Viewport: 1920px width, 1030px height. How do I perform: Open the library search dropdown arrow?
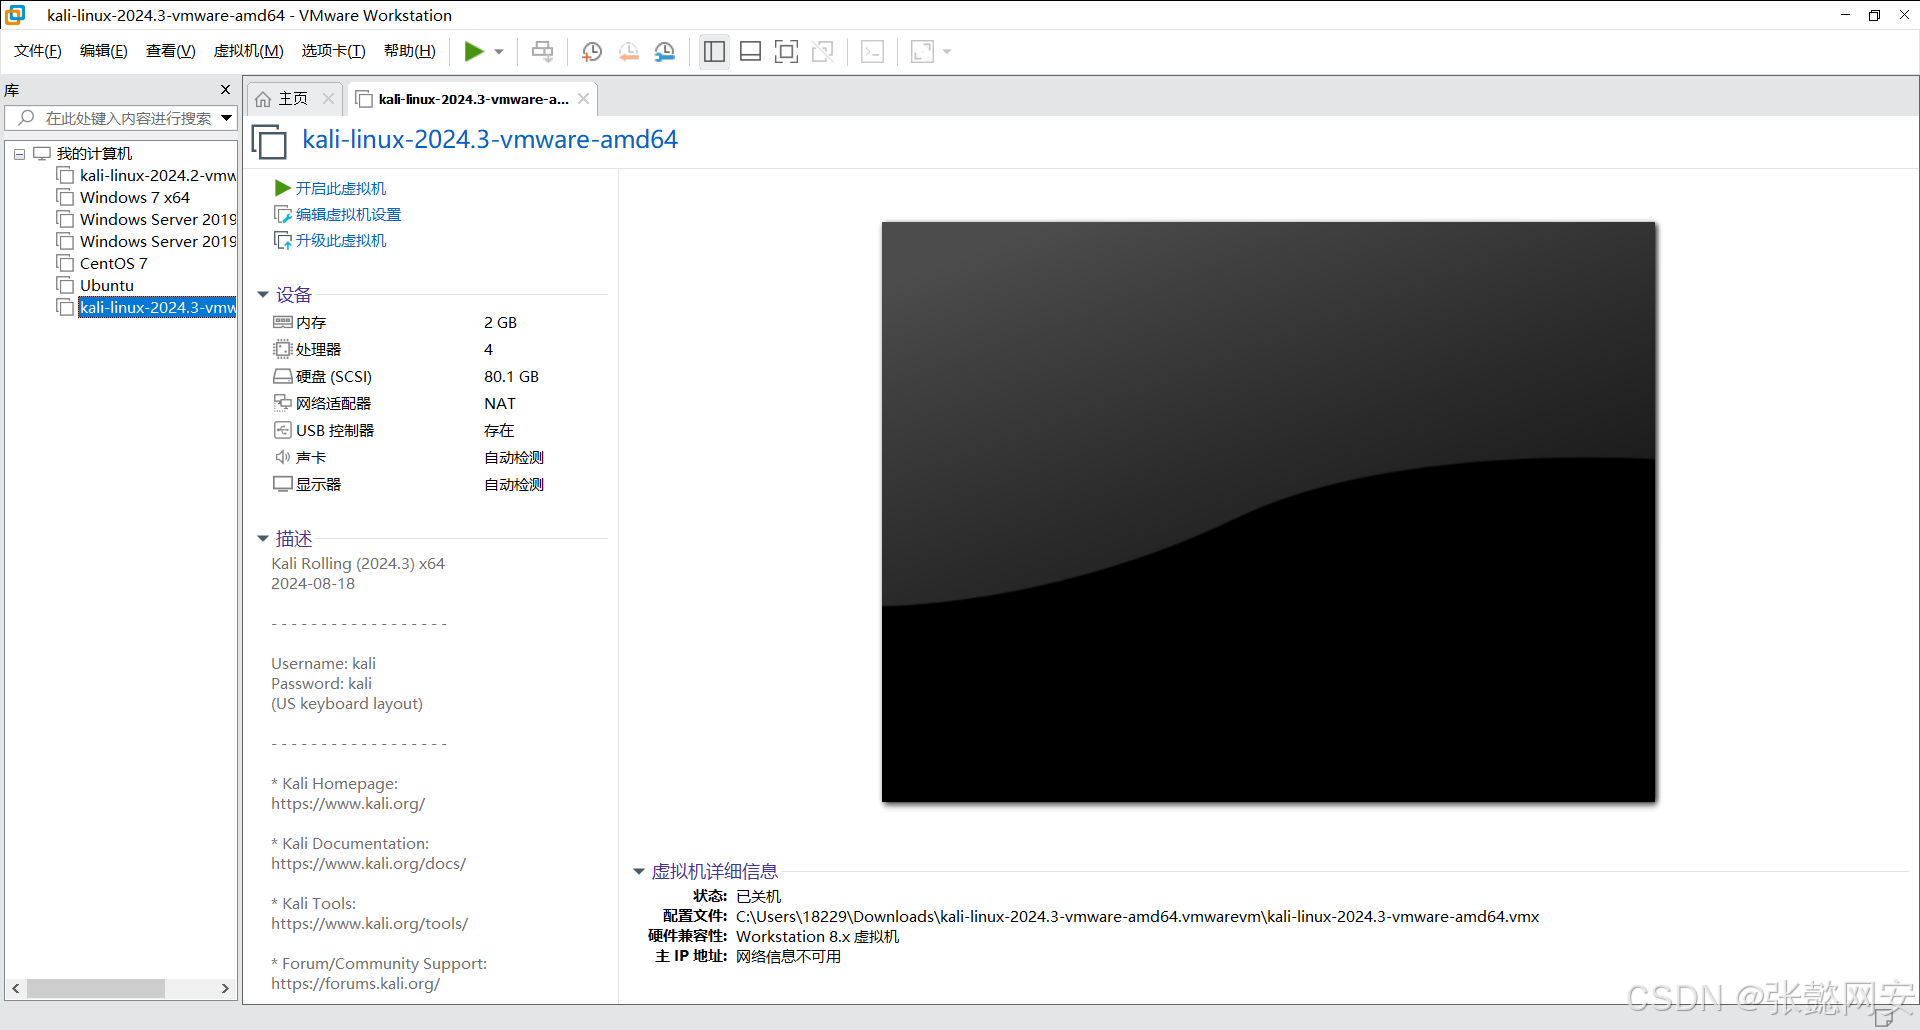[227, 118]
